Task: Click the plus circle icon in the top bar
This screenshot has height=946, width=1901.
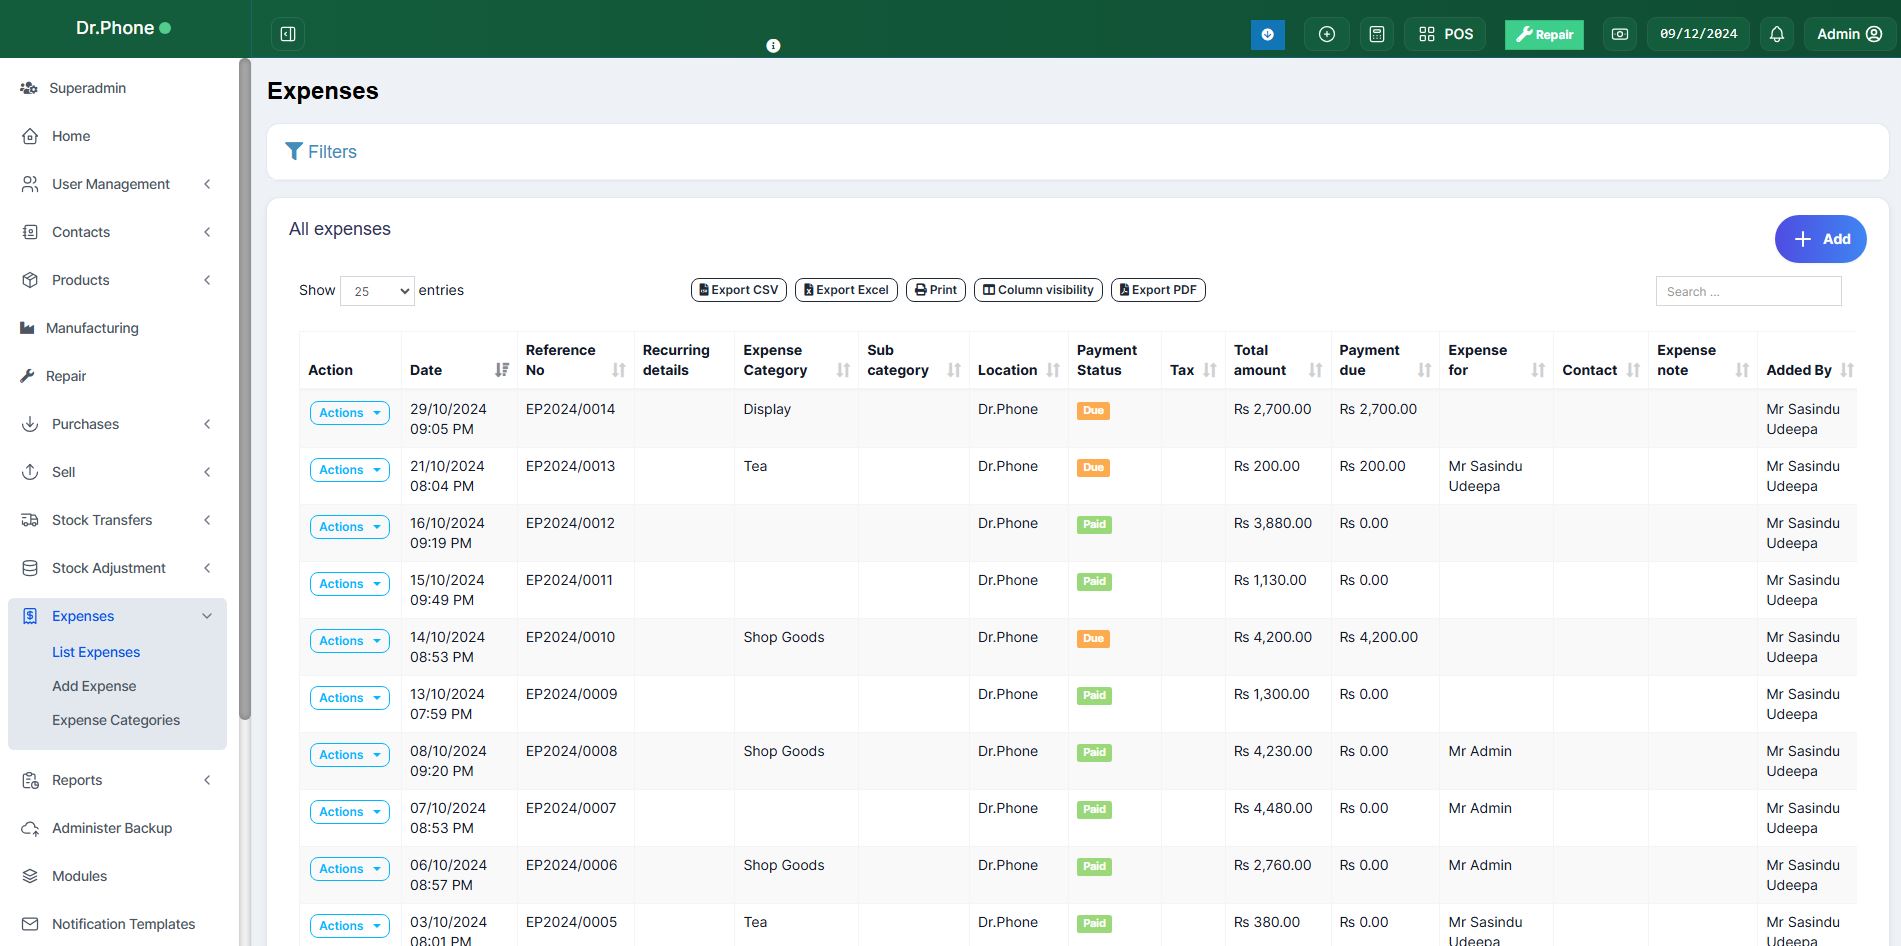Action: click(x=1326, y=34)
